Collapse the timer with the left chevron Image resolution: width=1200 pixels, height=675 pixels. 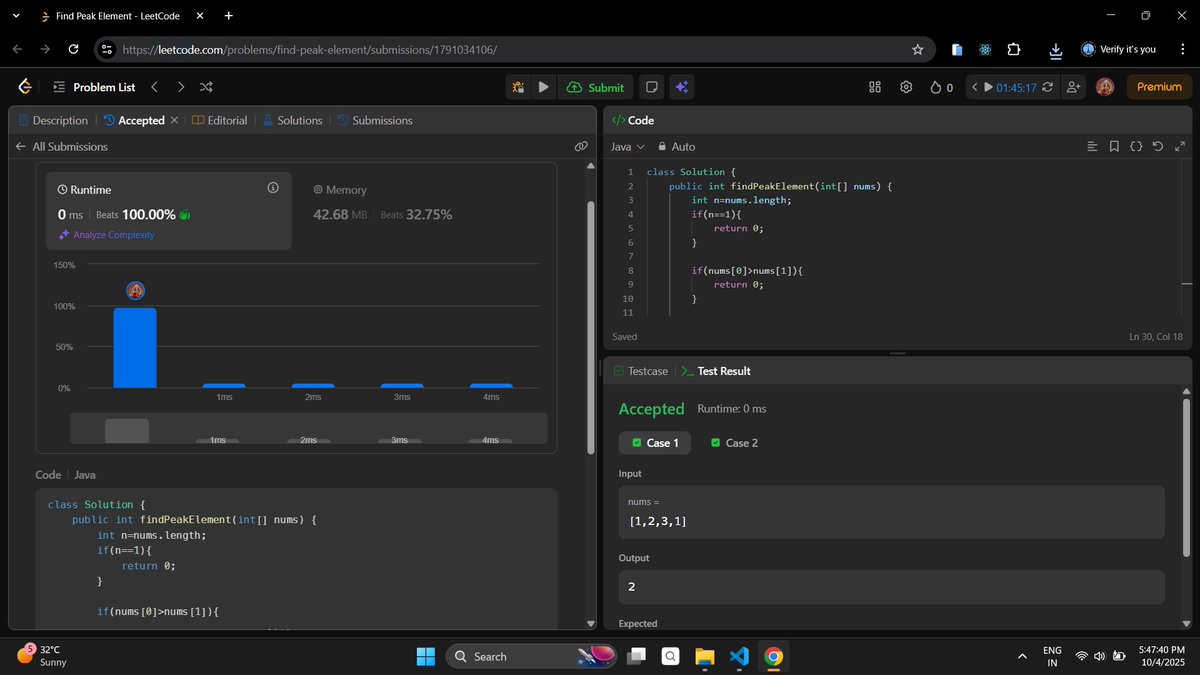pos(974,87)
